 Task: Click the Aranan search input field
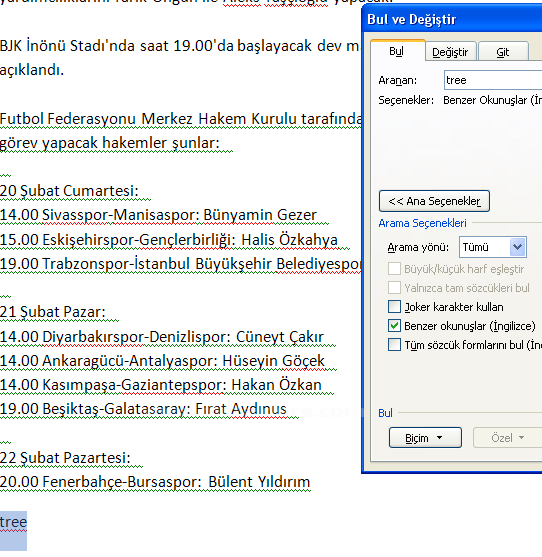493,80
